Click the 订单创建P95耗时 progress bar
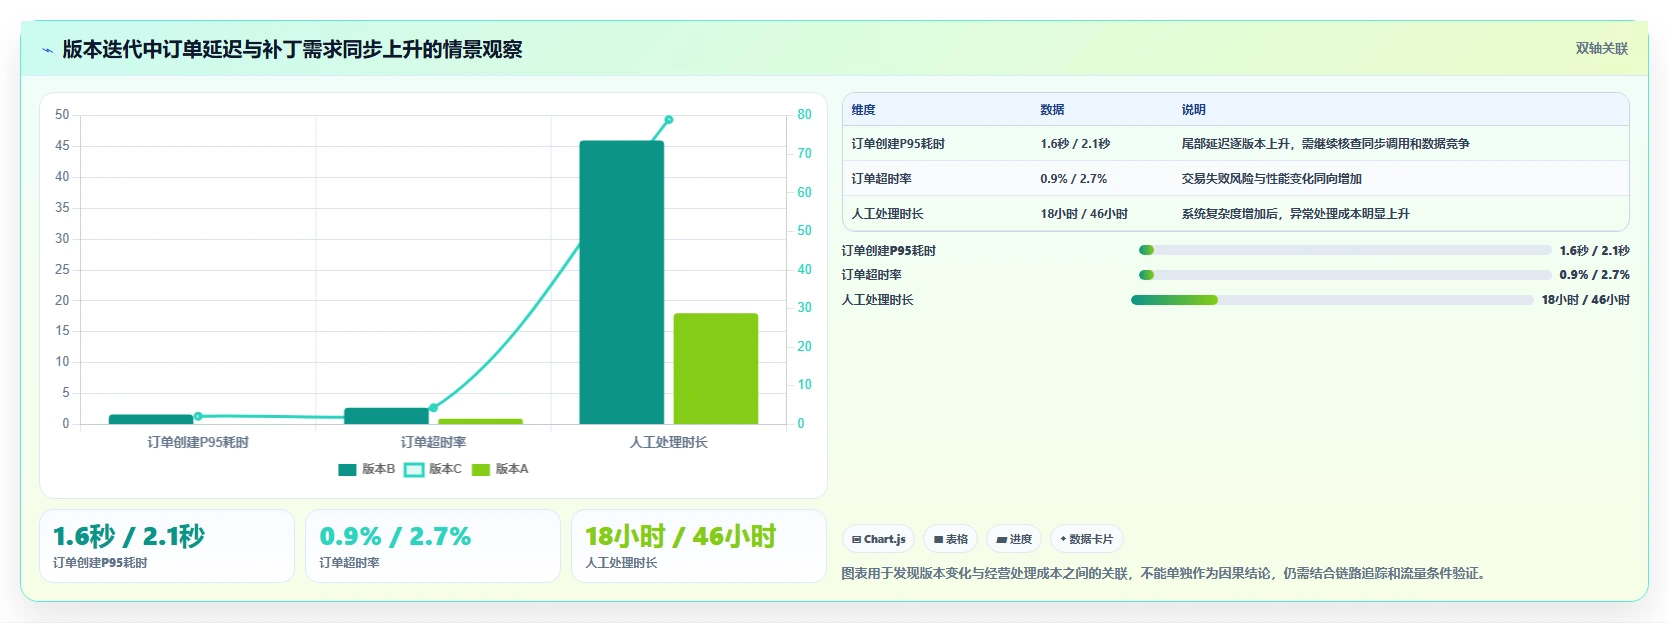Screen dimensions: 1669x623 1345,250
